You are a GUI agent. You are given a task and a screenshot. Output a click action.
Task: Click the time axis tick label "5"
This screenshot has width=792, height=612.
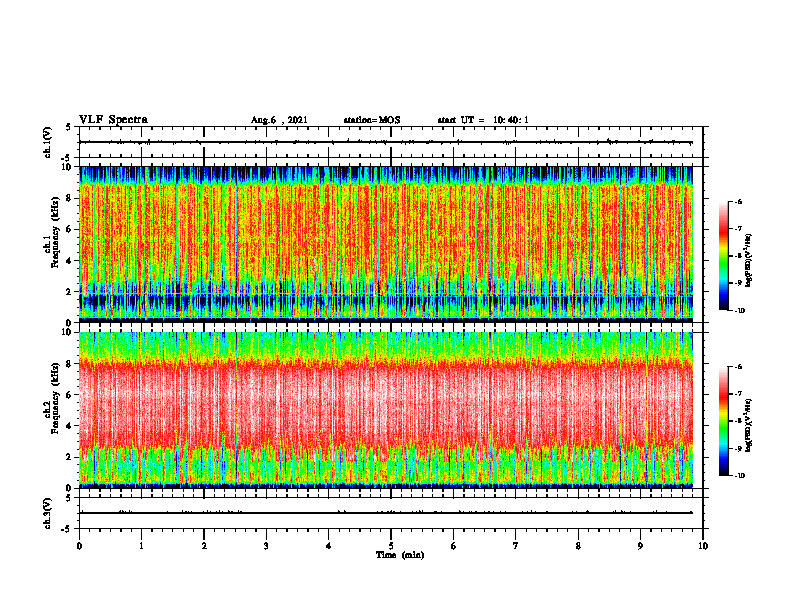click(x=391, y=546)
